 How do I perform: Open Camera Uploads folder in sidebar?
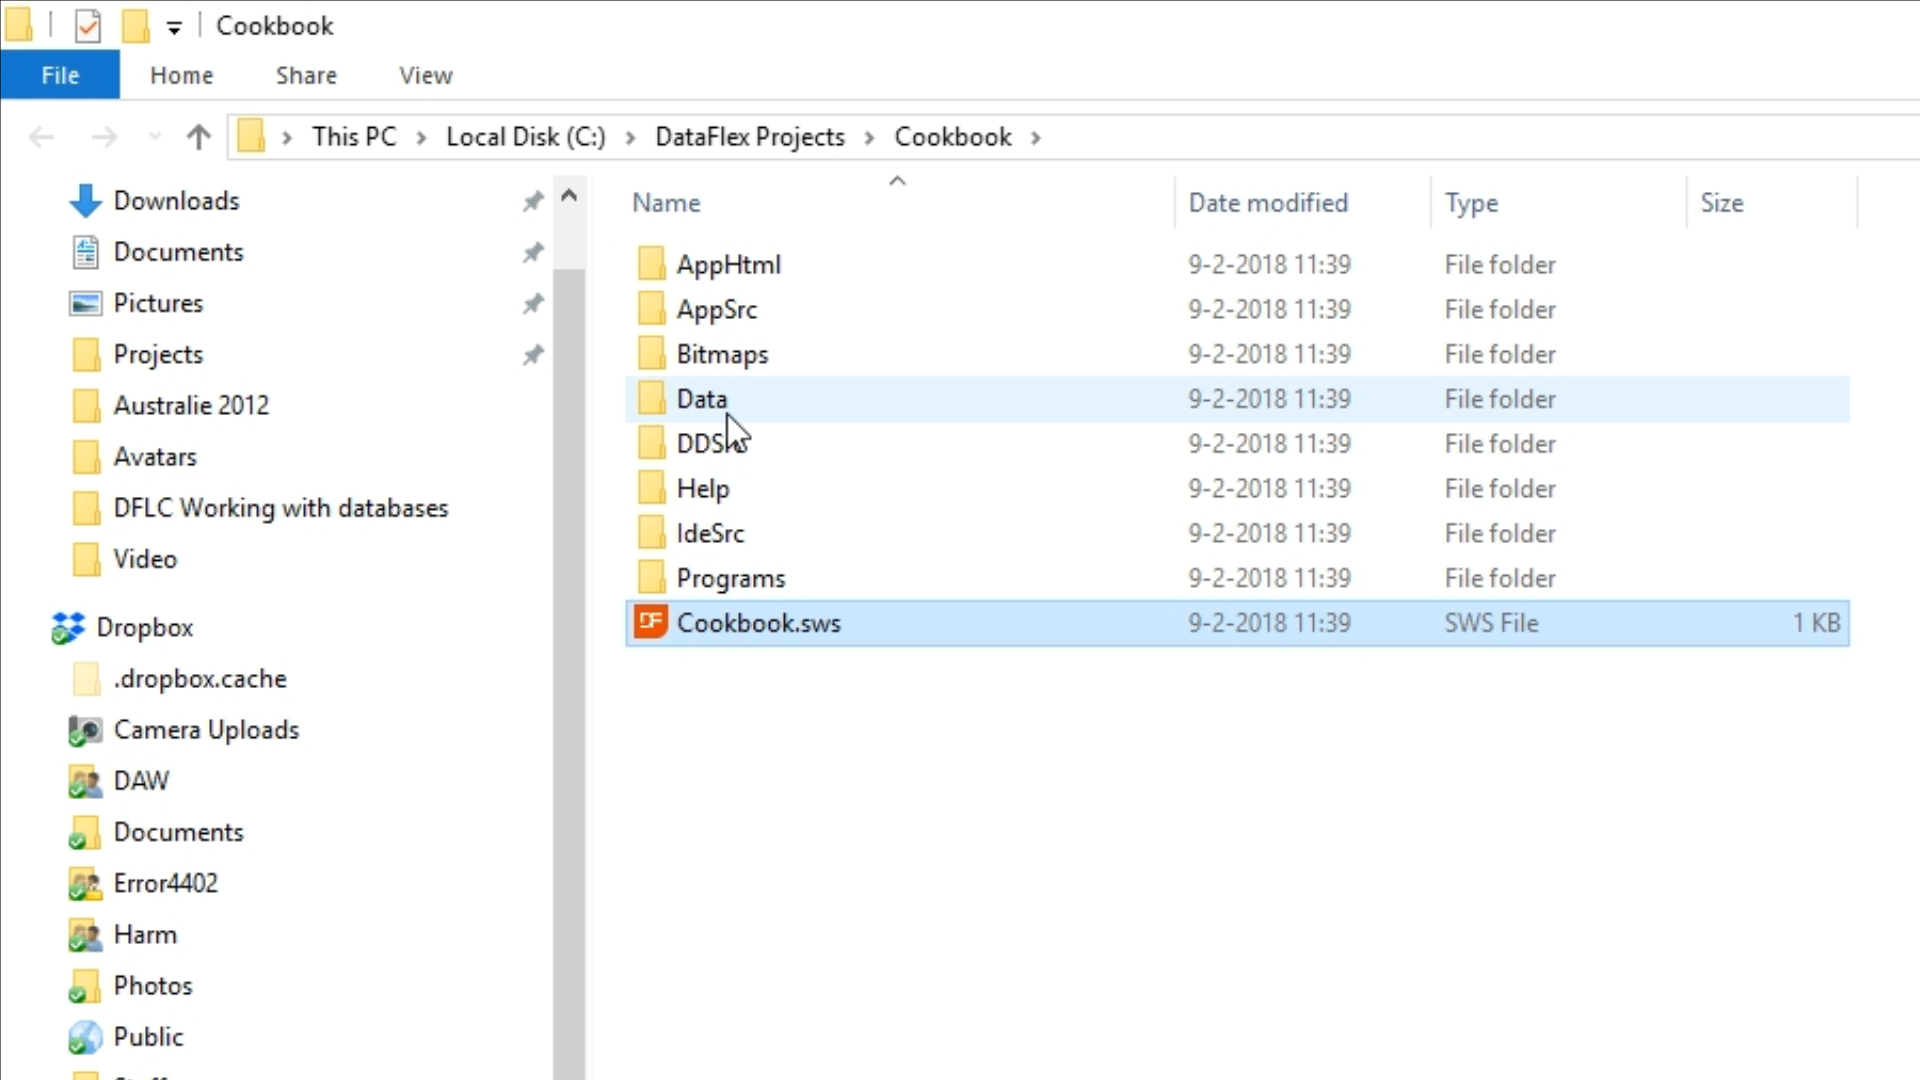tap(206, 730)
